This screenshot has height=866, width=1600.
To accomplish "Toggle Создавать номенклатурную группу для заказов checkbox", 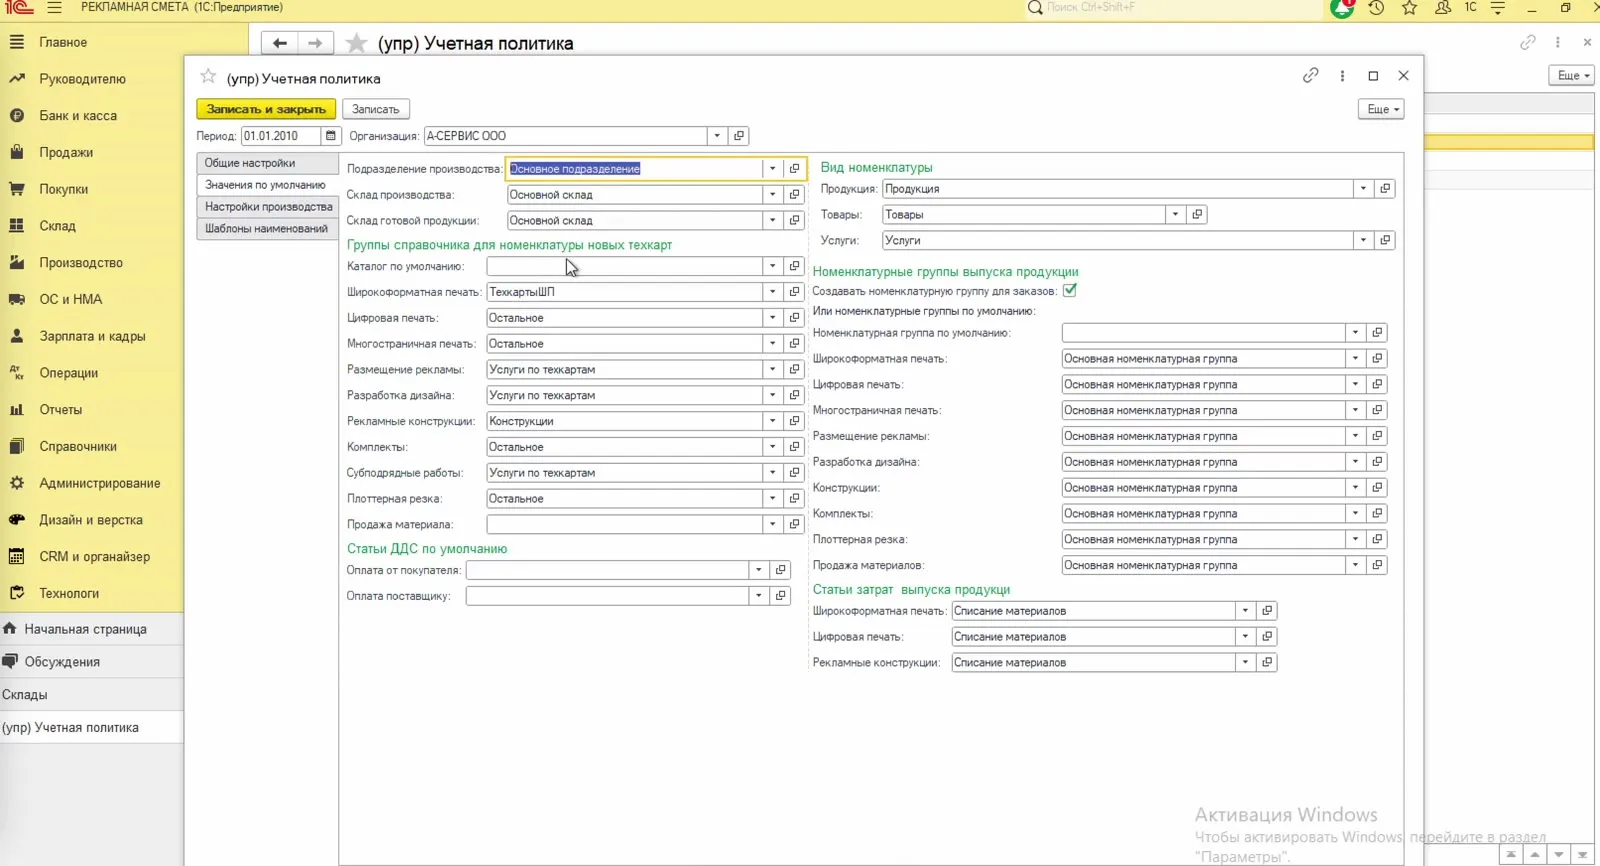I will coord(1070,290).
